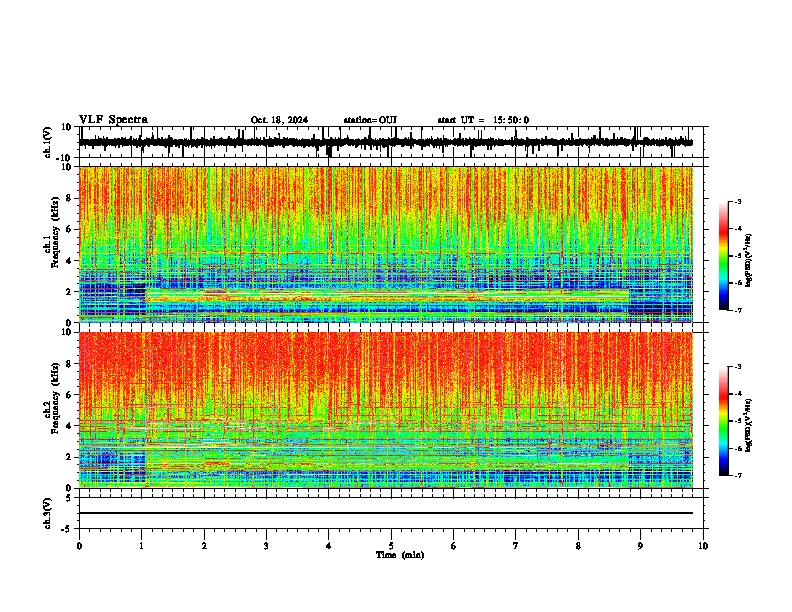
Task: Click the "Time (min)" axis label
Action: tap(400, 555)
